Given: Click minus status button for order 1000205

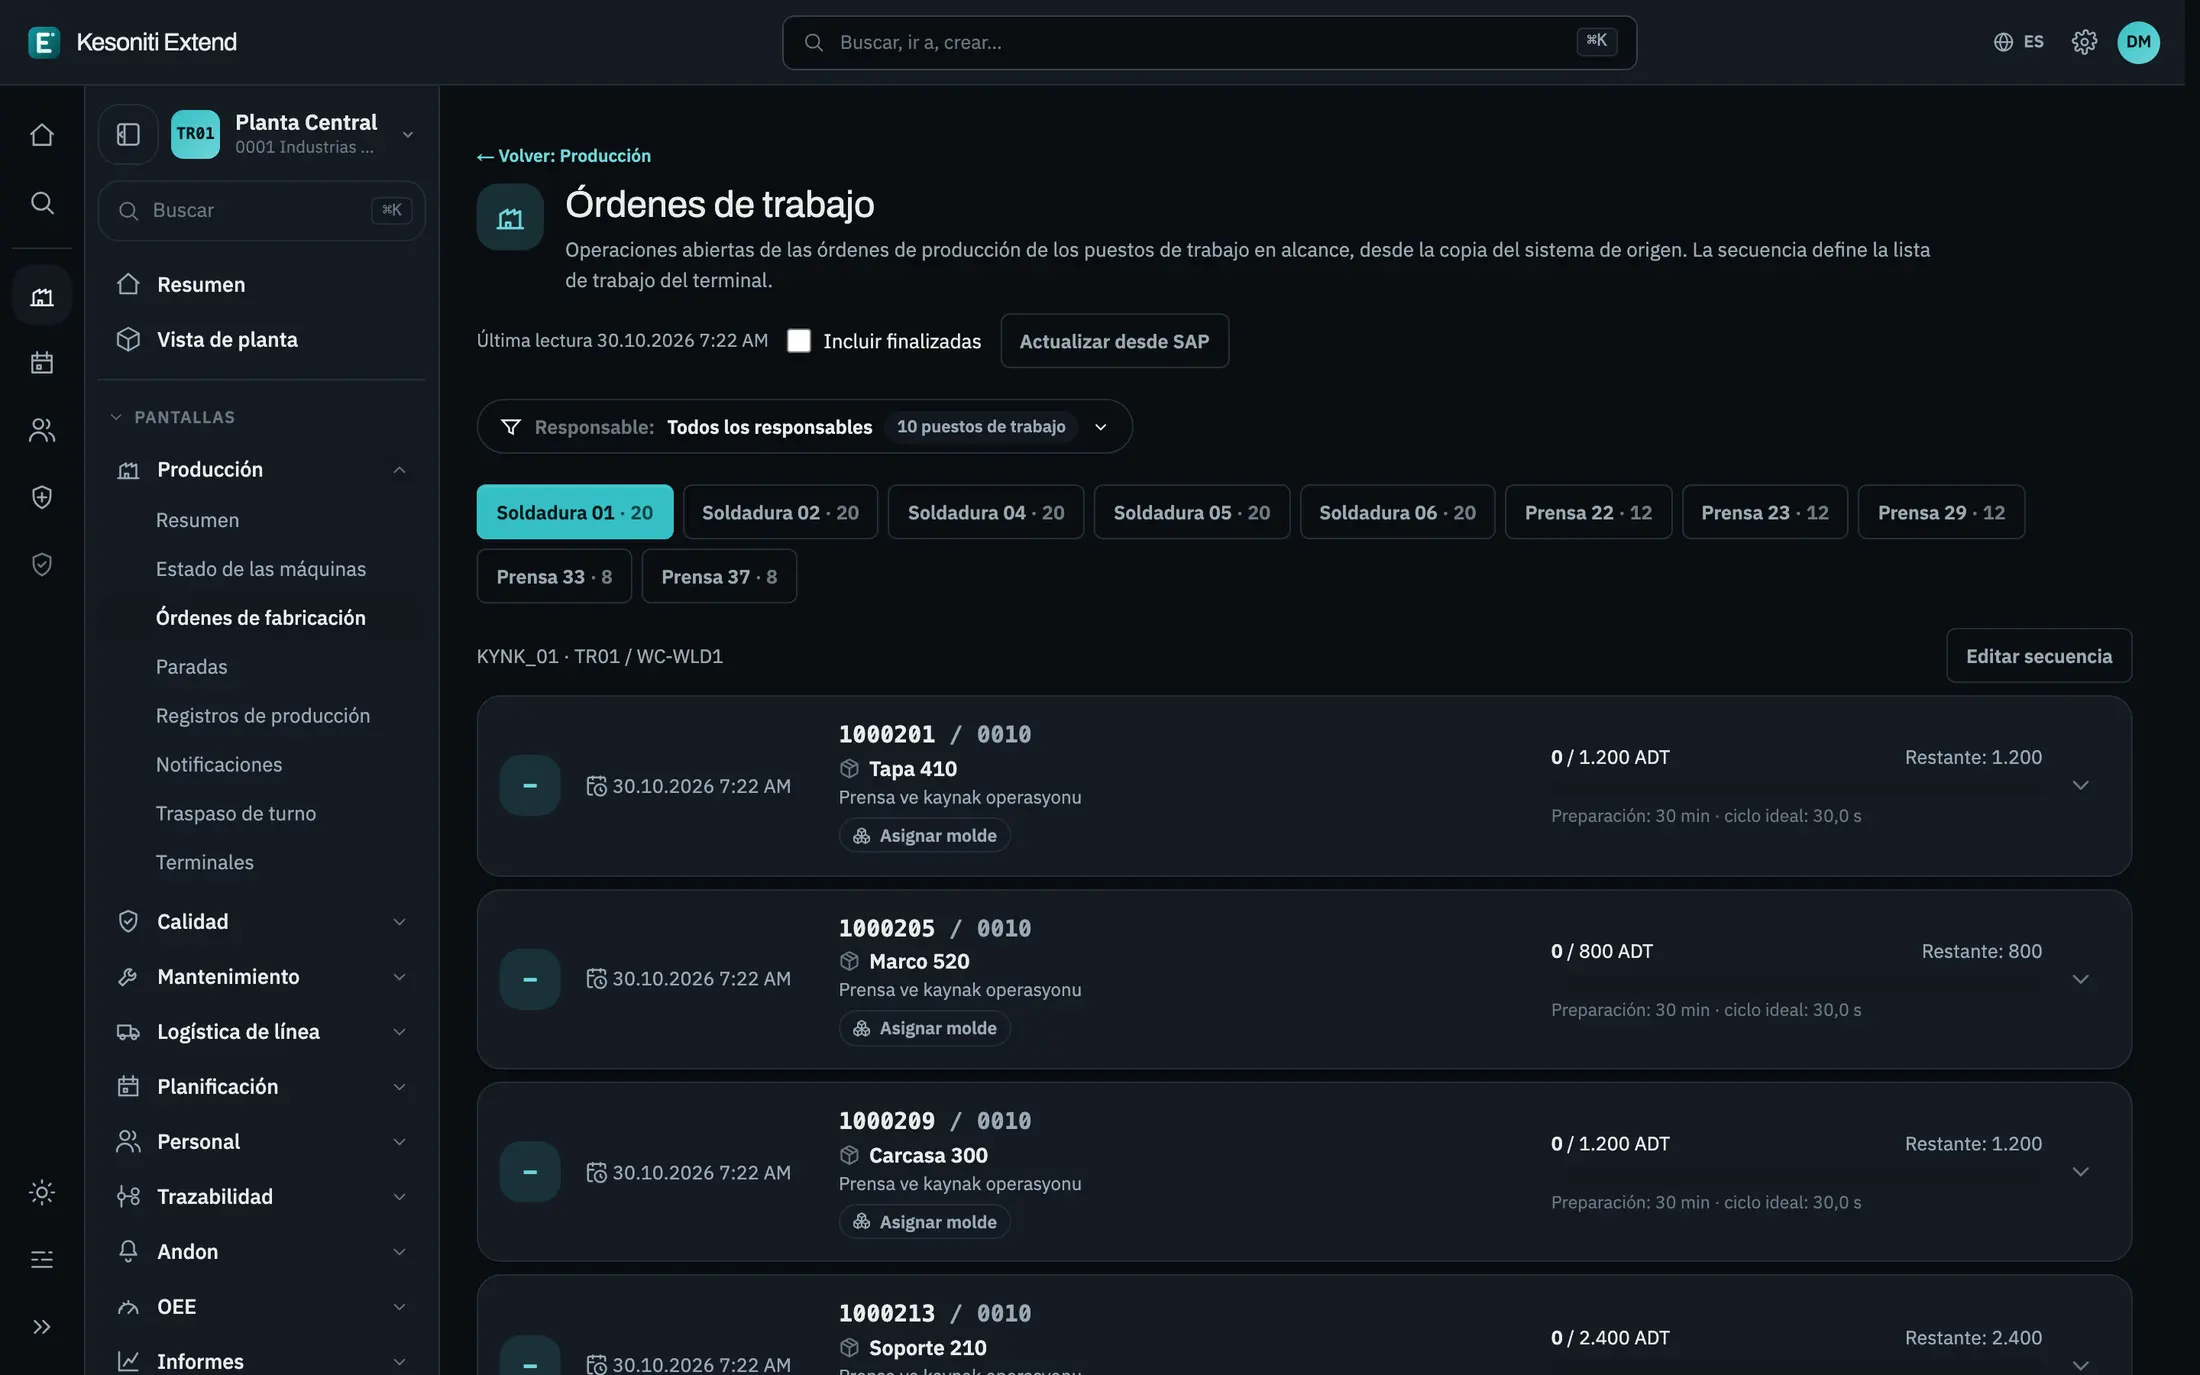Looking at the screenshot, I should pyautogui.click(x=530, y=979).
